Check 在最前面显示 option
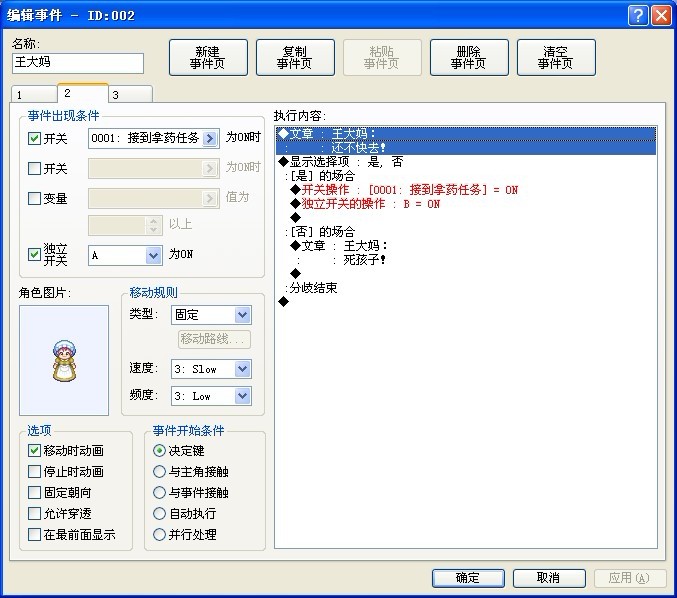This screenshot has height=598, width=677. 34,535
